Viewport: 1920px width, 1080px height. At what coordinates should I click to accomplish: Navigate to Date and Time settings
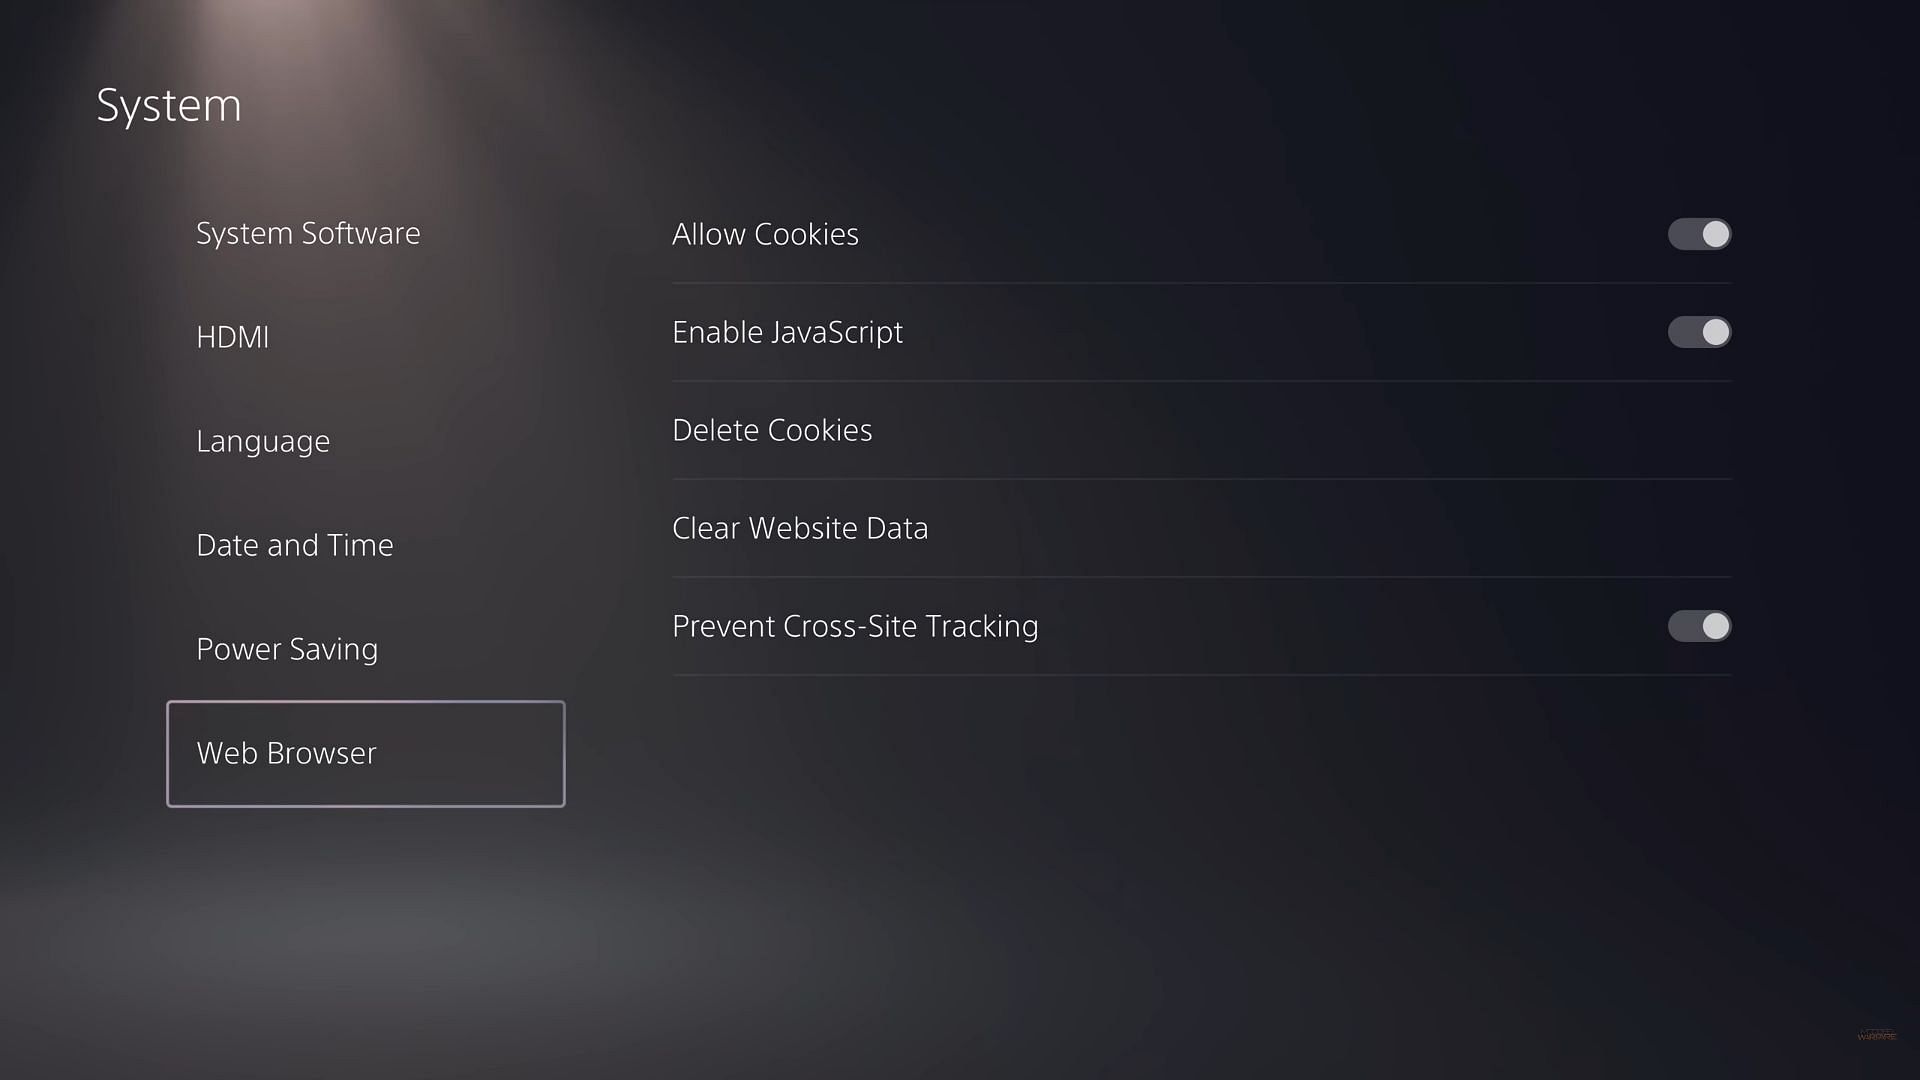pos(294,543)
